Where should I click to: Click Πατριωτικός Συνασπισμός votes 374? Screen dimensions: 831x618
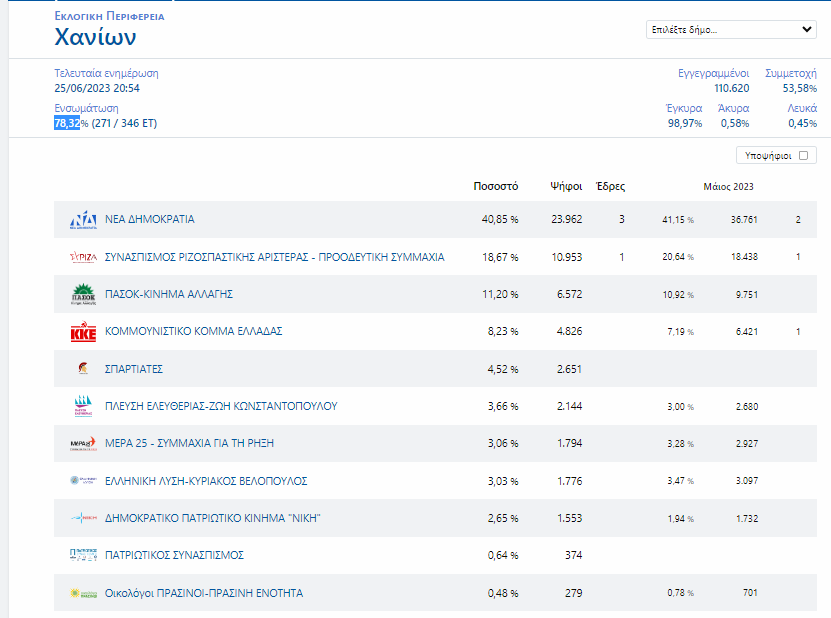573,555
